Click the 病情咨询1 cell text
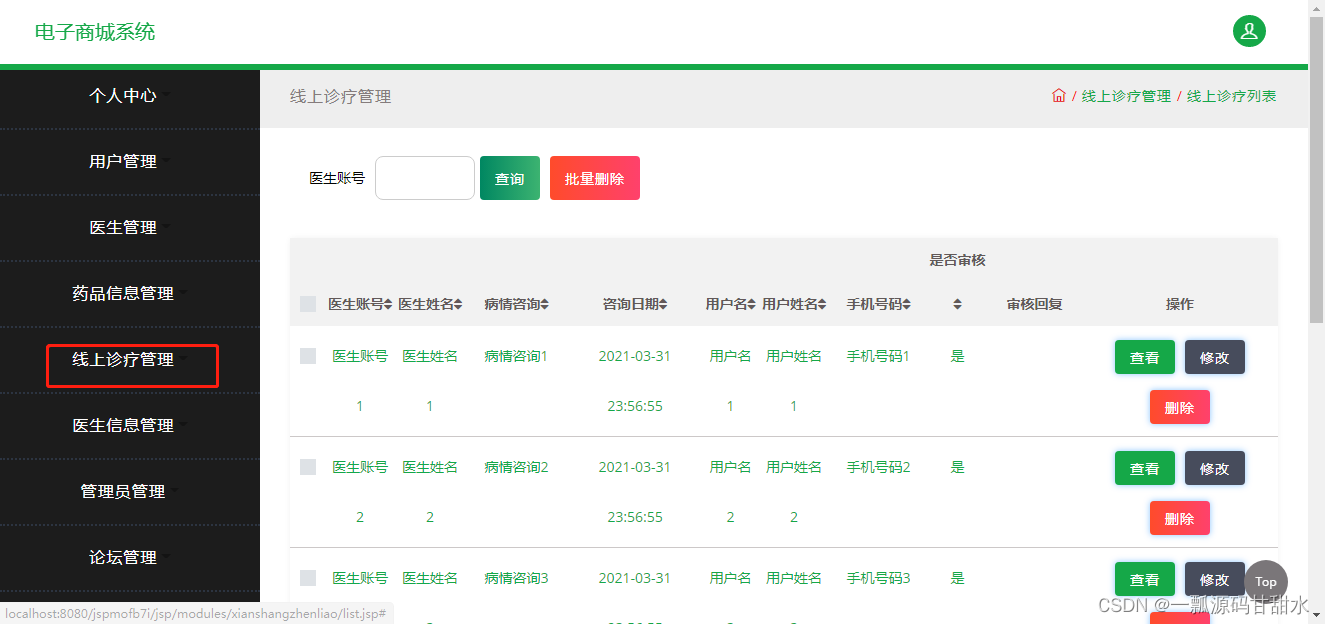1325x624 pixels. [516, 356]
